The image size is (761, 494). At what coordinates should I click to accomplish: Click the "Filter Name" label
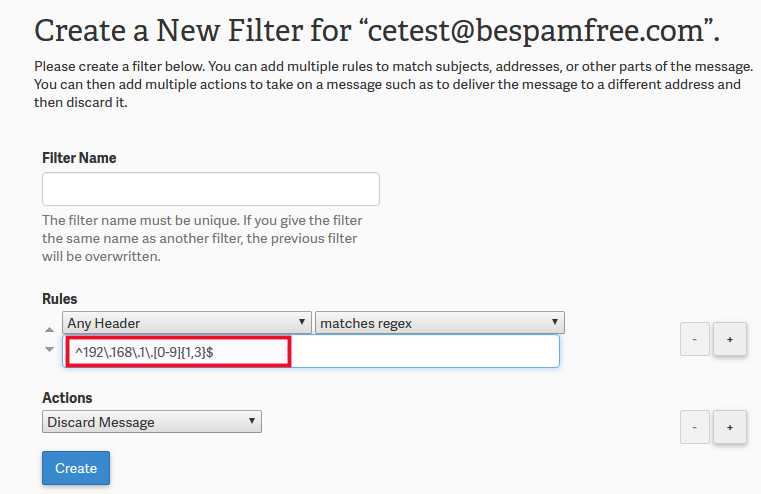(79, 158)
